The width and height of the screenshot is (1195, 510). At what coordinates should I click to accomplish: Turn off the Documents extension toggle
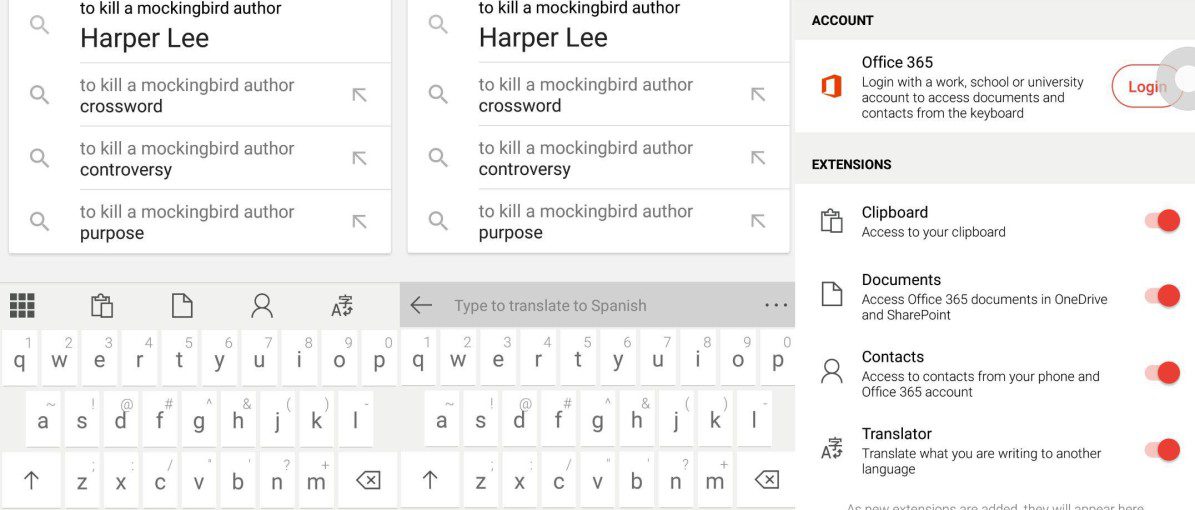1162,296
